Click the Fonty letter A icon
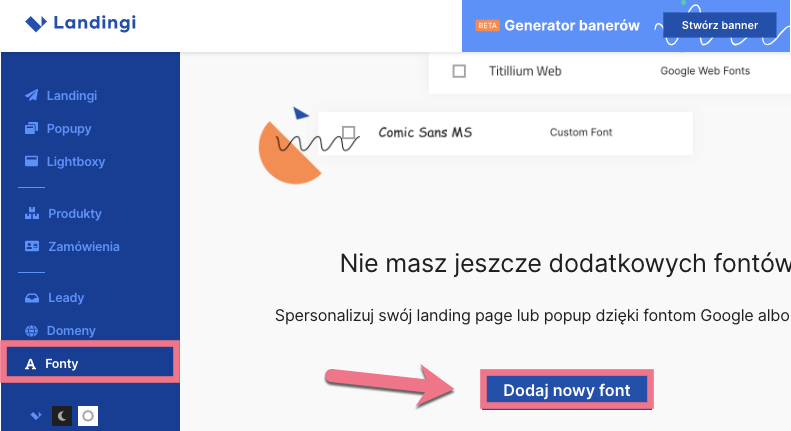The height and width of the screenshot is (431, 791). pyautogui.click(x=30, y=364)
